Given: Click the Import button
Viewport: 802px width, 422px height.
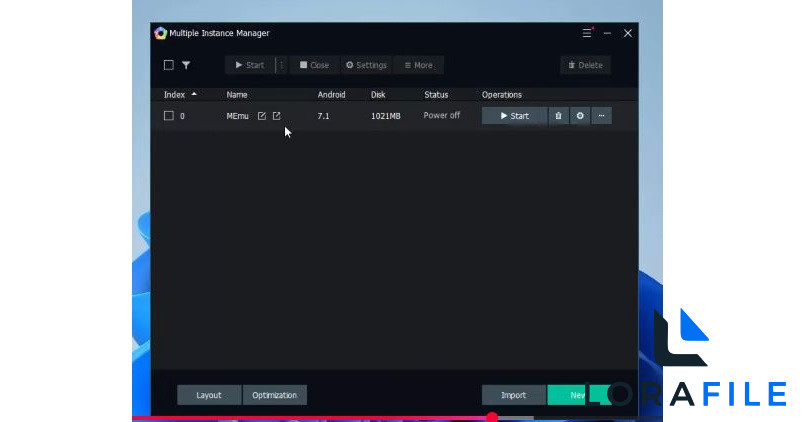Looking at the screenshot, I should tap(514, 395).
